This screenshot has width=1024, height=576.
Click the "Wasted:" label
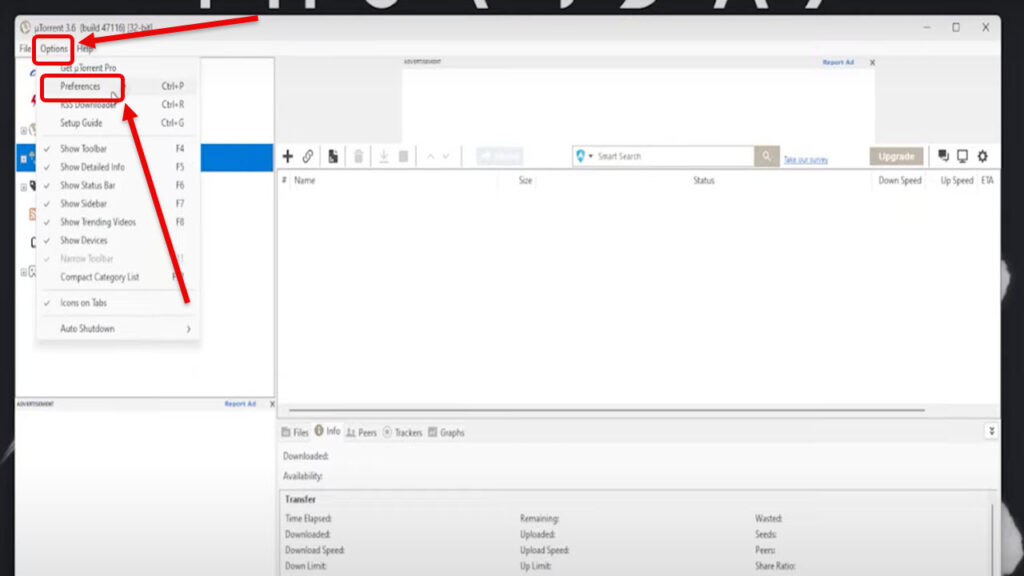tap(769, 519)
